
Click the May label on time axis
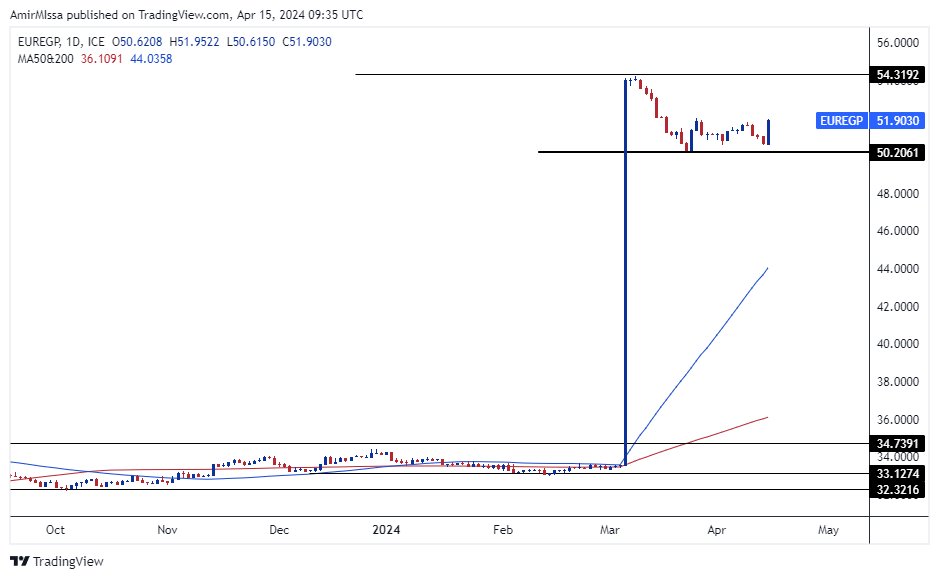[x=828, y=530]
